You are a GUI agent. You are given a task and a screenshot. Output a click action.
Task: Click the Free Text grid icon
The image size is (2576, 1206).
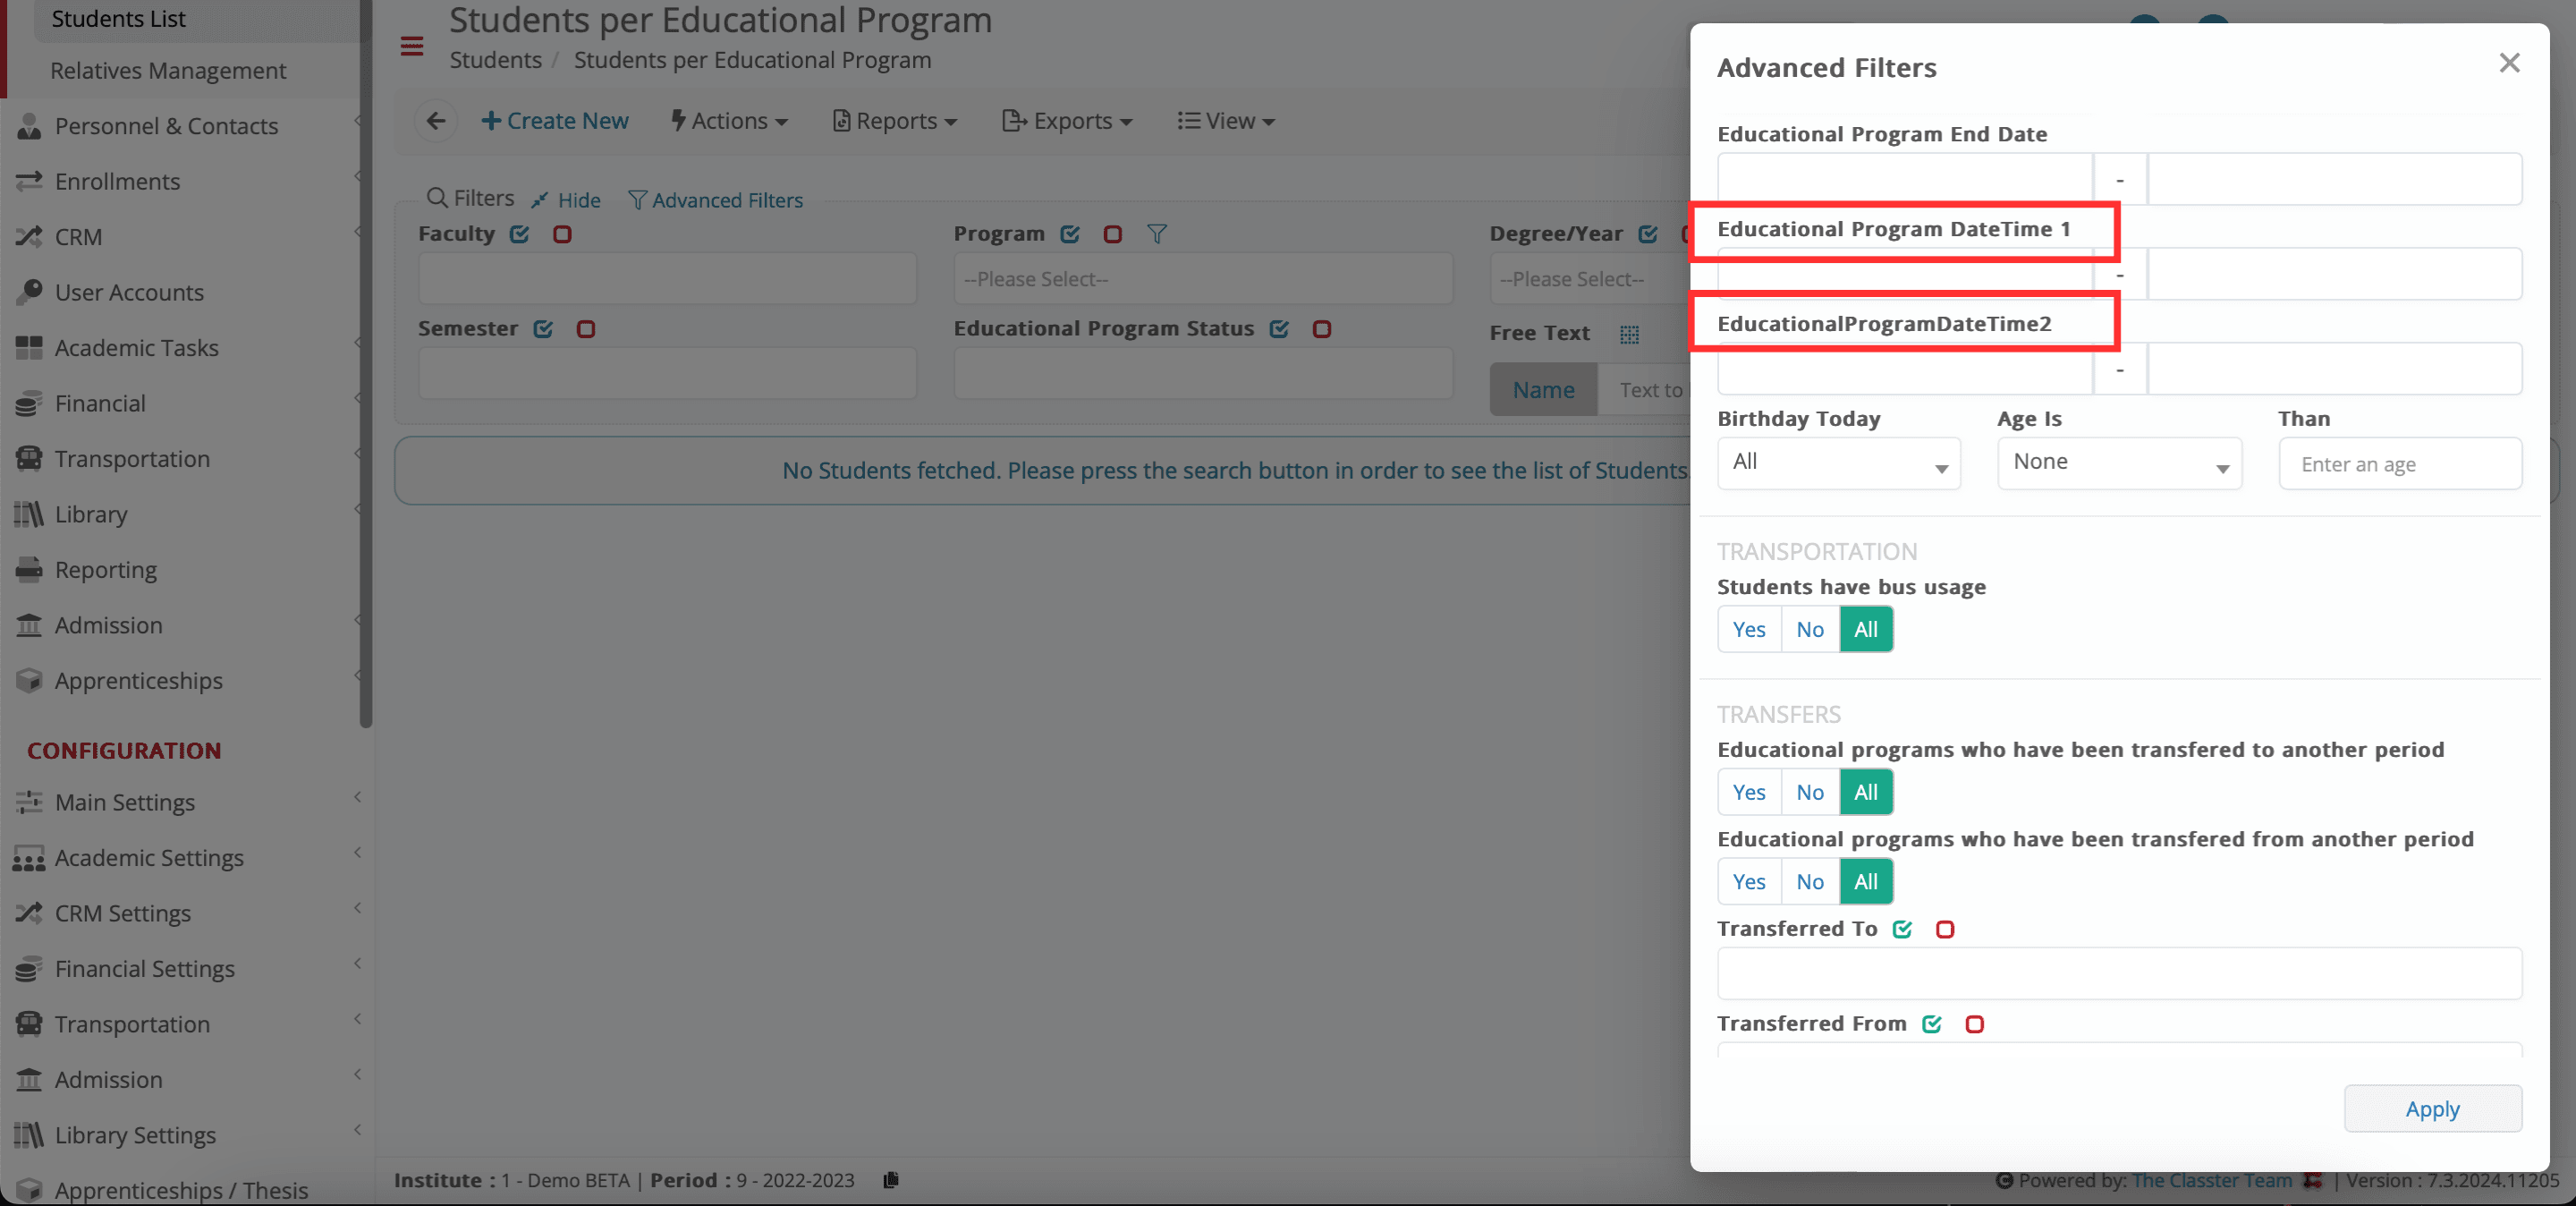(1629, 334)
